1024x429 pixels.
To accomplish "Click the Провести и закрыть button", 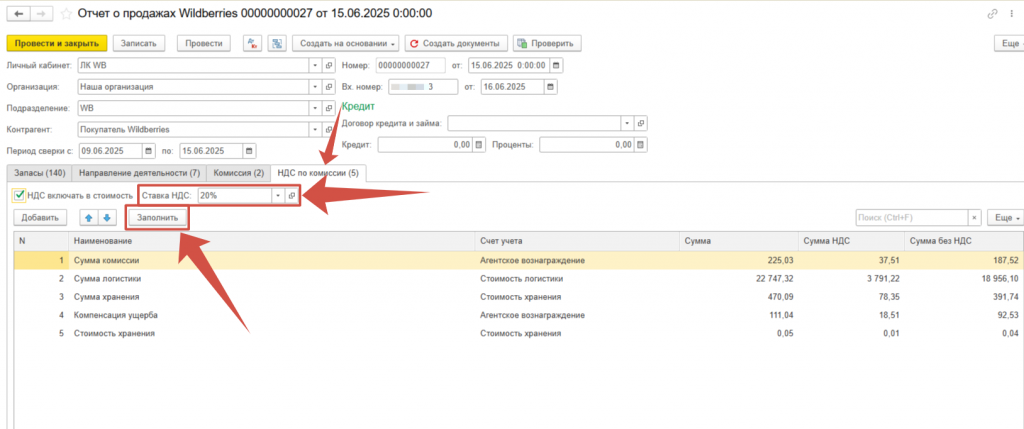I will pos(56,44).
